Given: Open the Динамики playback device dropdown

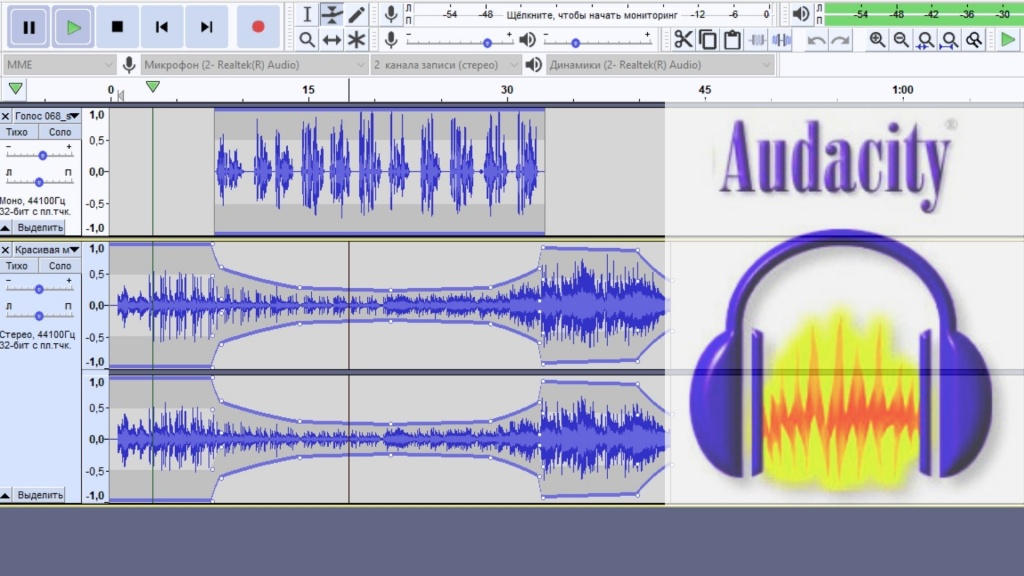Looking at the screenshot, I should pyautogui.click(x=660, y=65).
